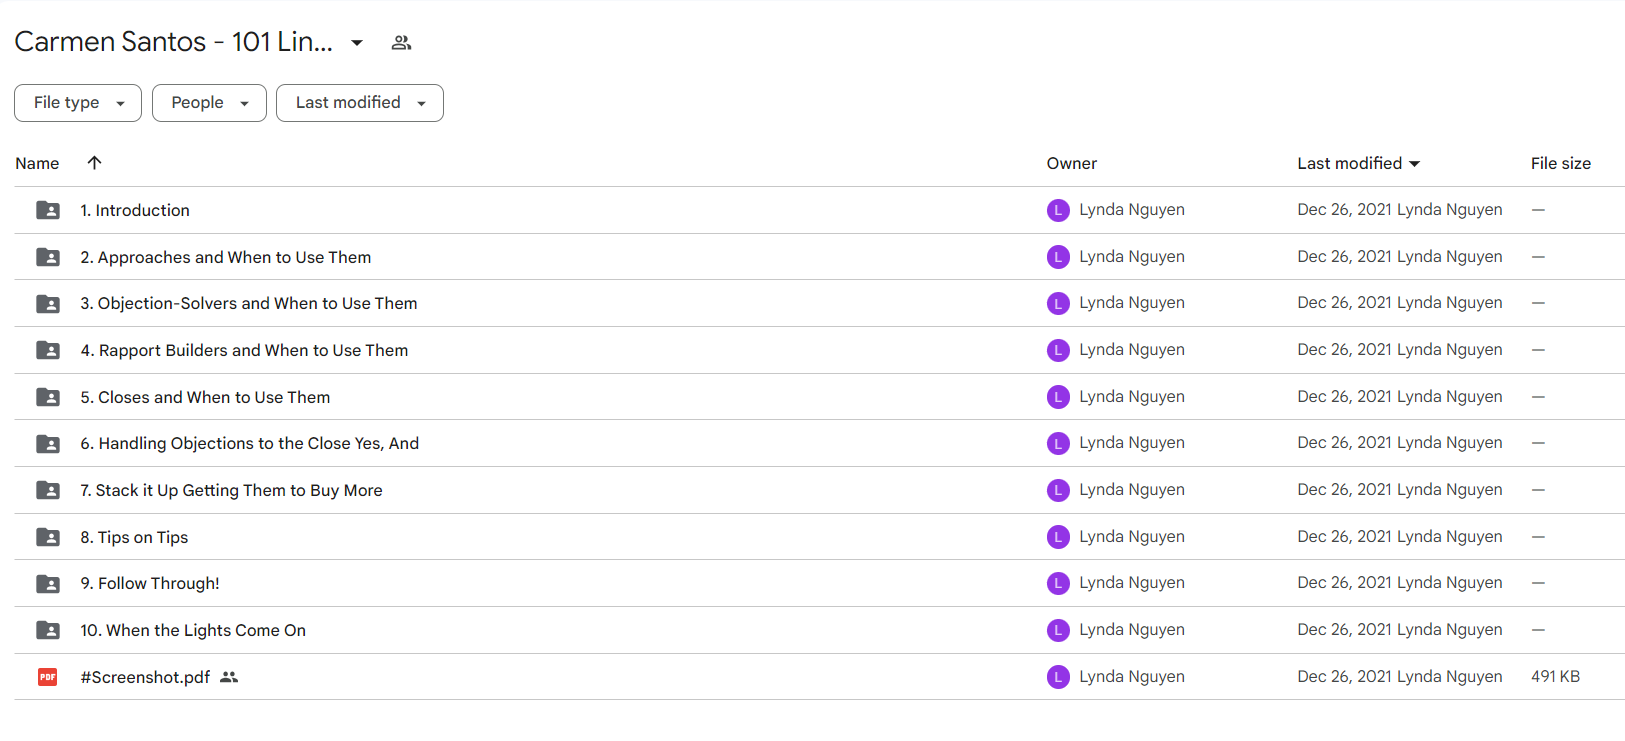Screen dimensions: 1625x741
Task: Select 7. Stack it Up Getting Them to Buy More
Action: (x=231, y=490)
